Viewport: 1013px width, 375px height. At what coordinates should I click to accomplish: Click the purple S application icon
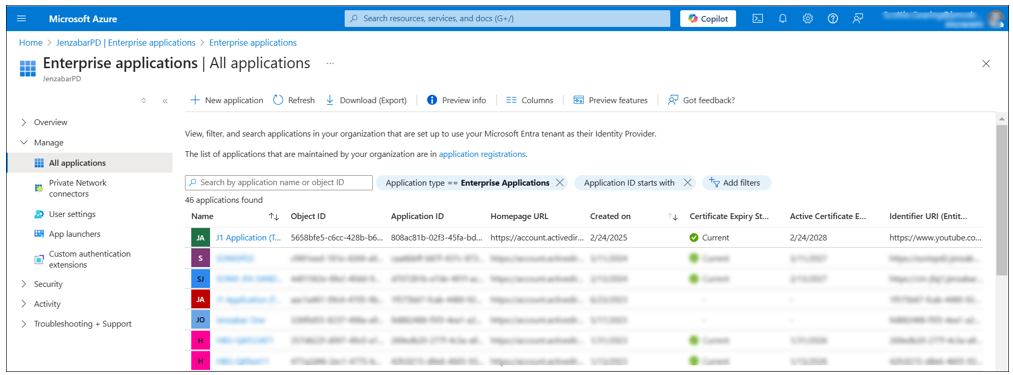point(201,258)
